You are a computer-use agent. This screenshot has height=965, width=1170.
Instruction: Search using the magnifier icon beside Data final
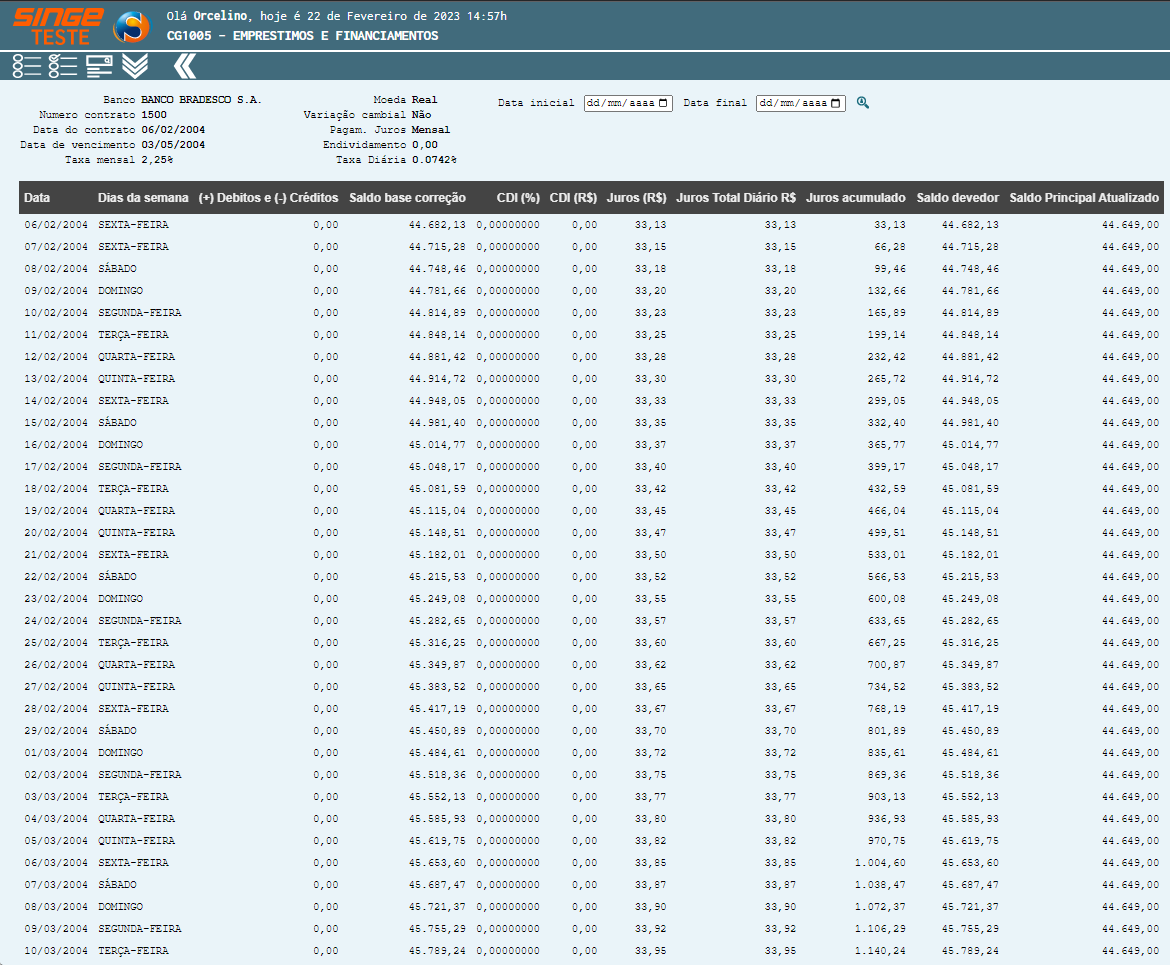(x=863, y=103)
